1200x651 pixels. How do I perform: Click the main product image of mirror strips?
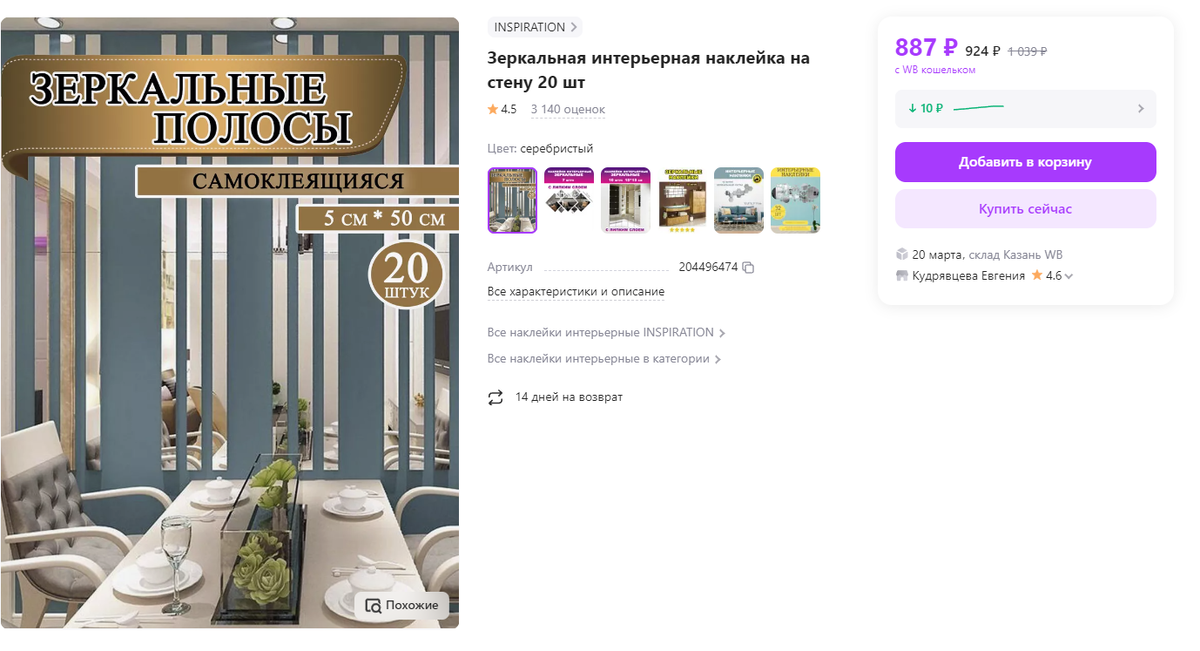(230, 323)
